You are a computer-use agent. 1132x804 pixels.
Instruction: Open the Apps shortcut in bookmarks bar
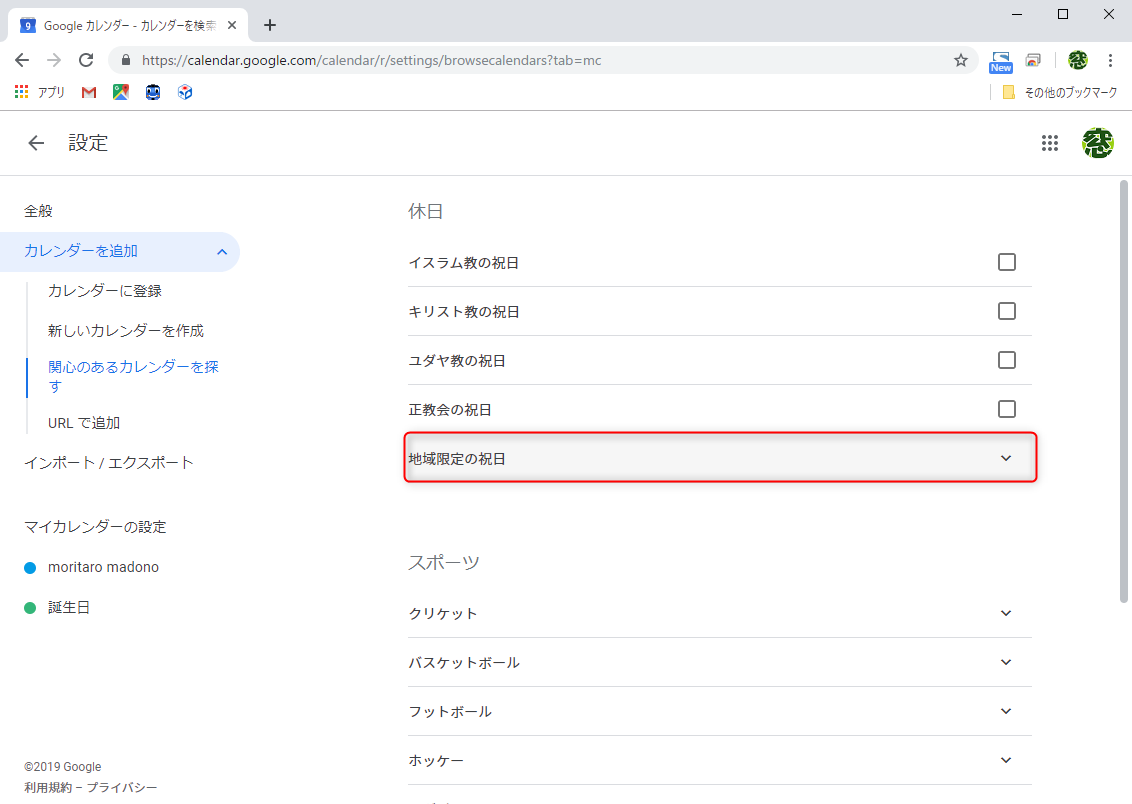pos(40,92)
